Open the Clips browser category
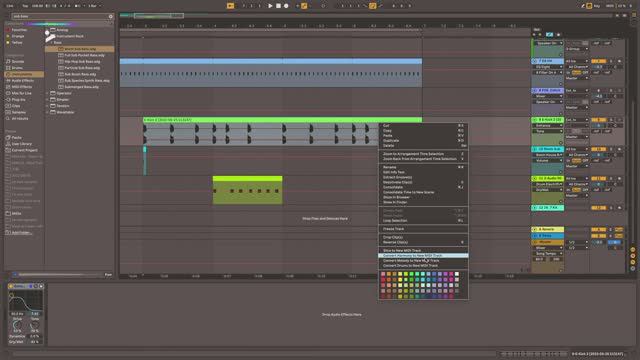This screenshot has width=640, height=360. tap(16, 106)
